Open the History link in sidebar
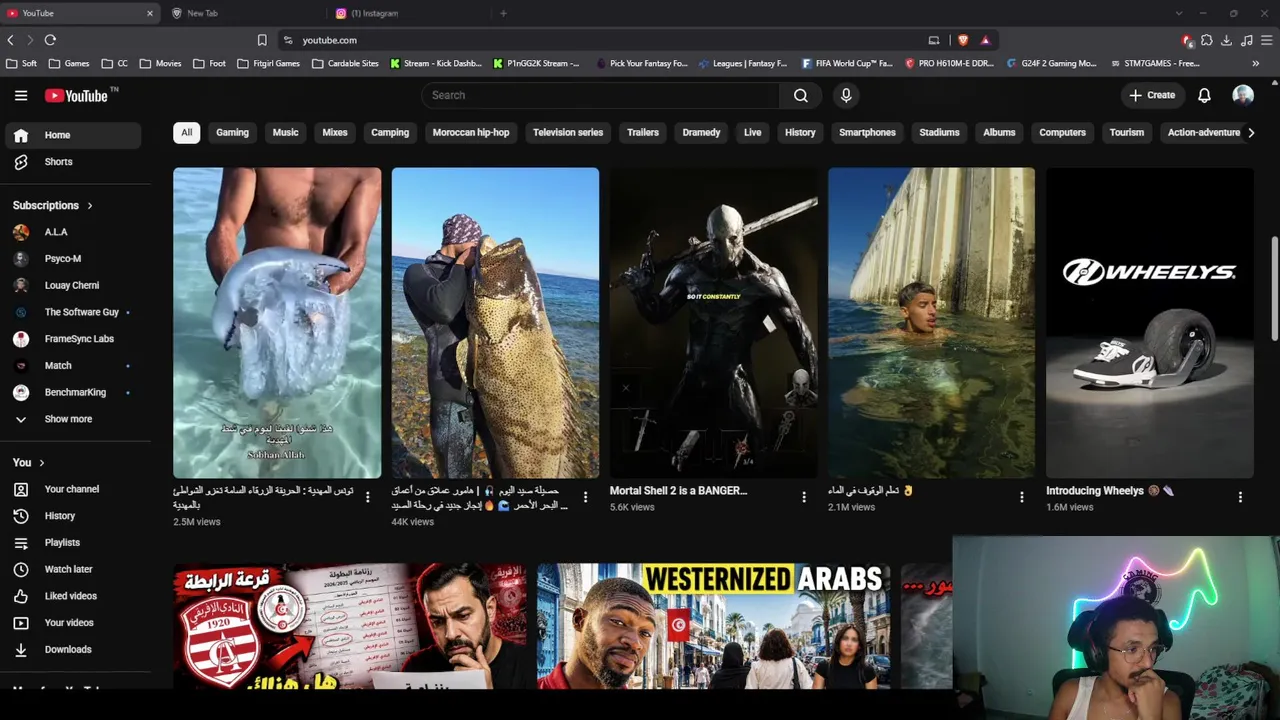The height and width of the screenshot is (720, 1280). click(x=72, y=516)
